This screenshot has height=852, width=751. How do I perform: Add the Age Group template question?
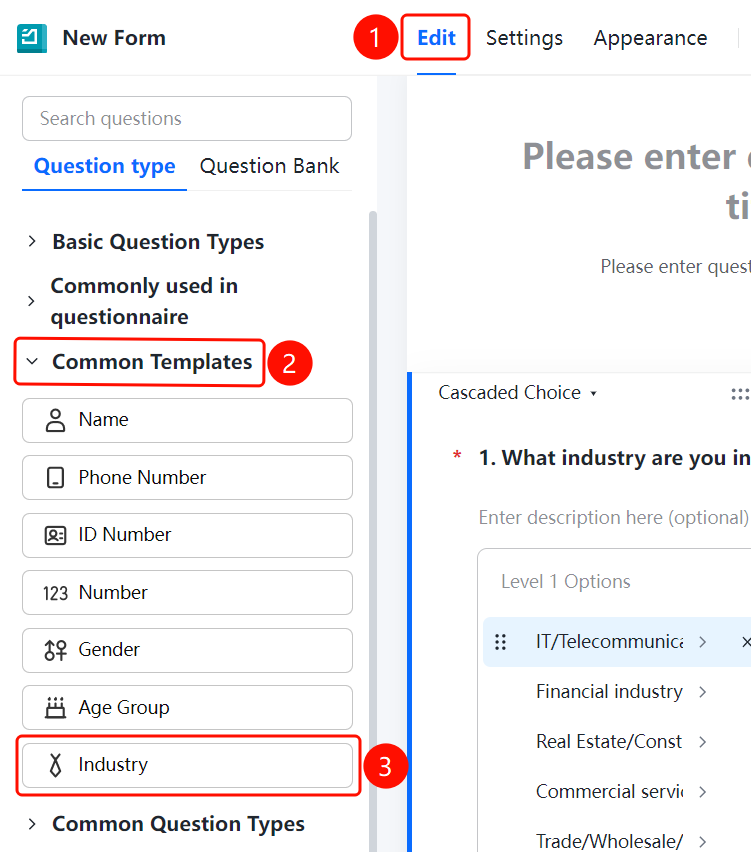187,707
